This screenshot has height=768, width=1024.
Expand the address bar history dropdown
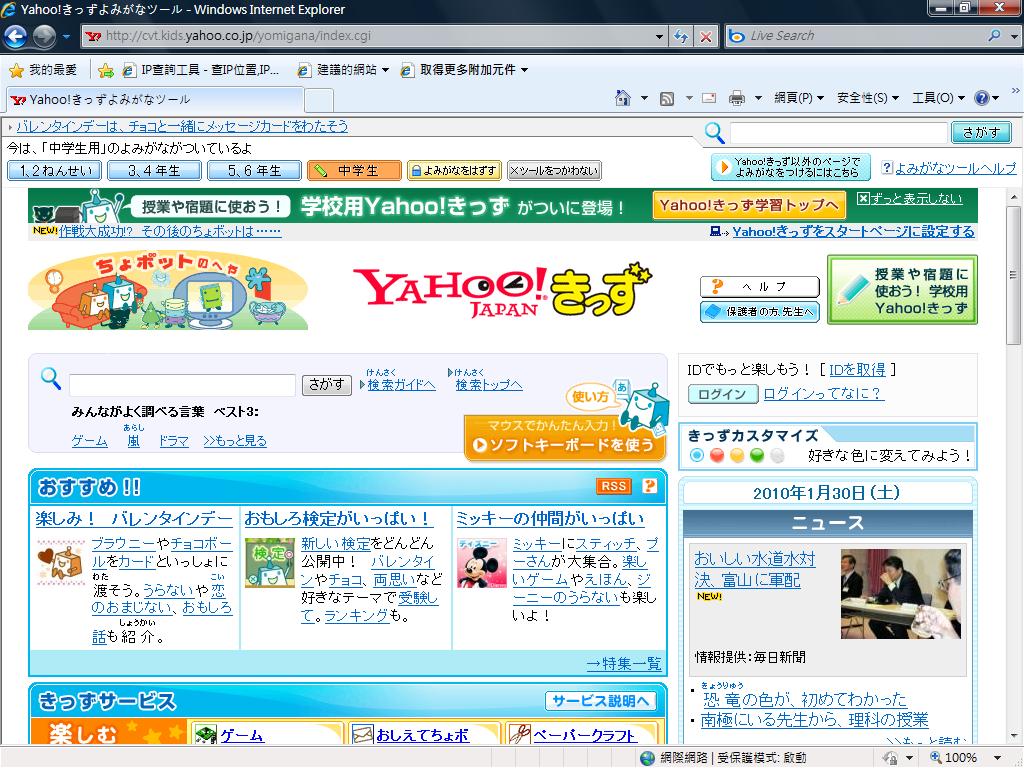[x=659, y=37]
